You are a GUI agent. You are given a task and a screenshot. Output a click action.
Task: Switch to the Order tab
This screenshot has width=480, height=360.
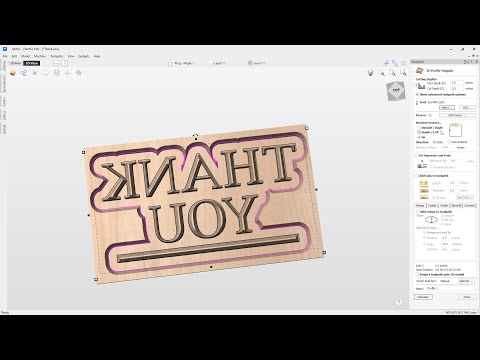[444, 205]
